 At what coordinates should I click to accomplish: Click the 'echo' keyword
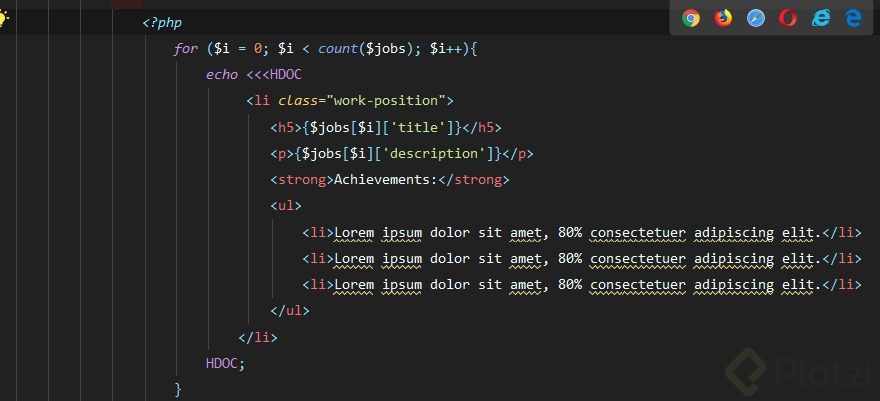click(222, 75)
